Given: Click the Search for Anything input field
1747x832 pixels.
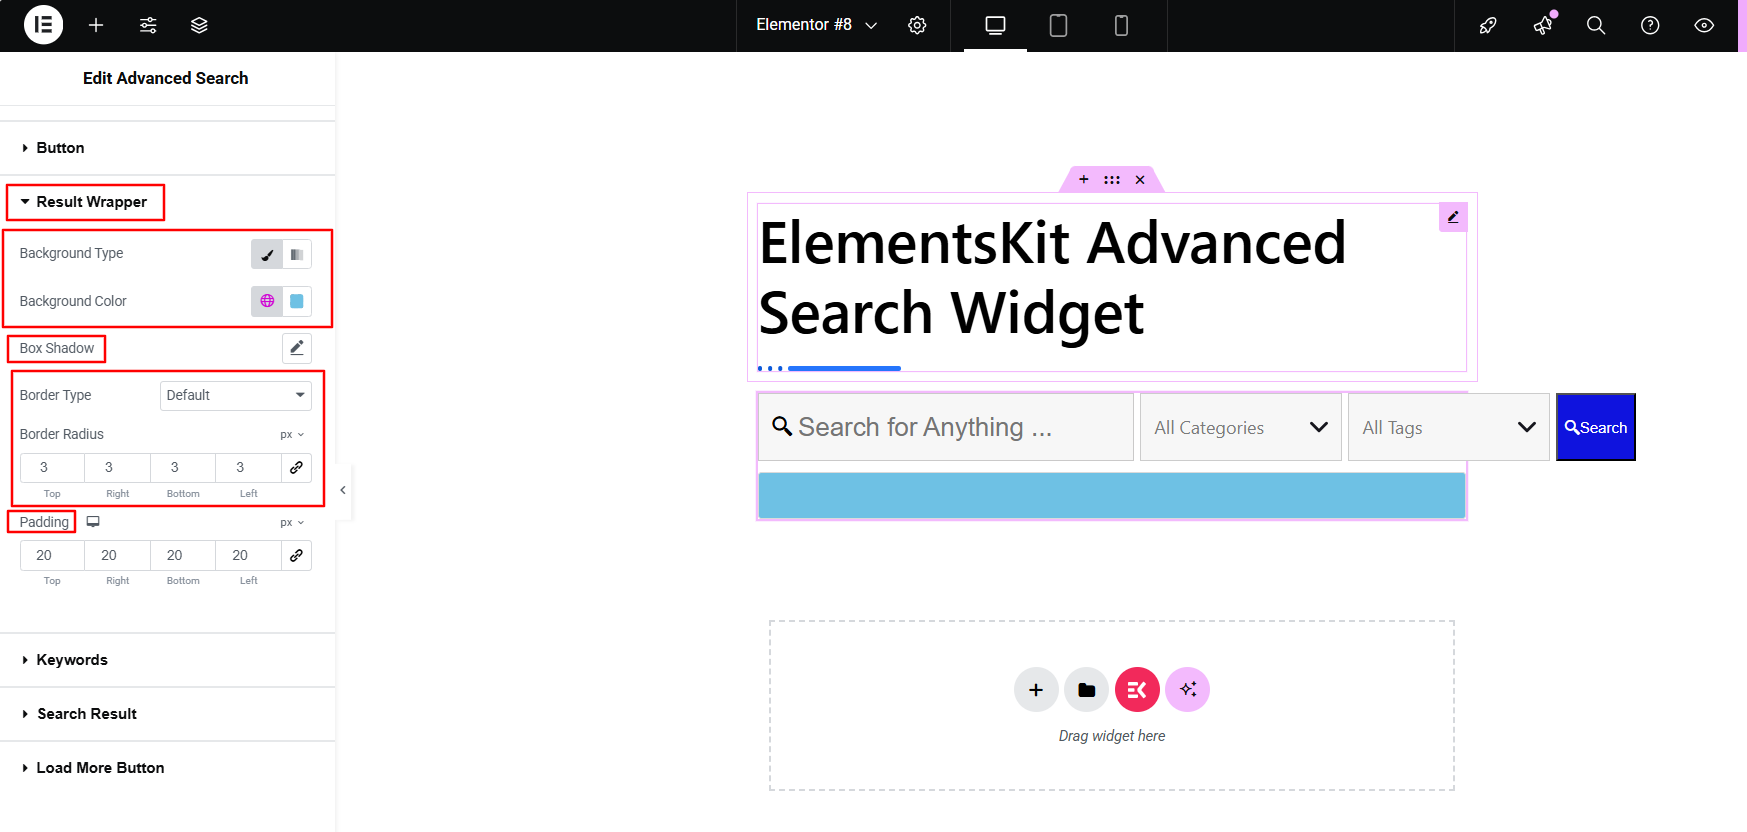Looking at the screenshot, I should [x=946, y=427].
